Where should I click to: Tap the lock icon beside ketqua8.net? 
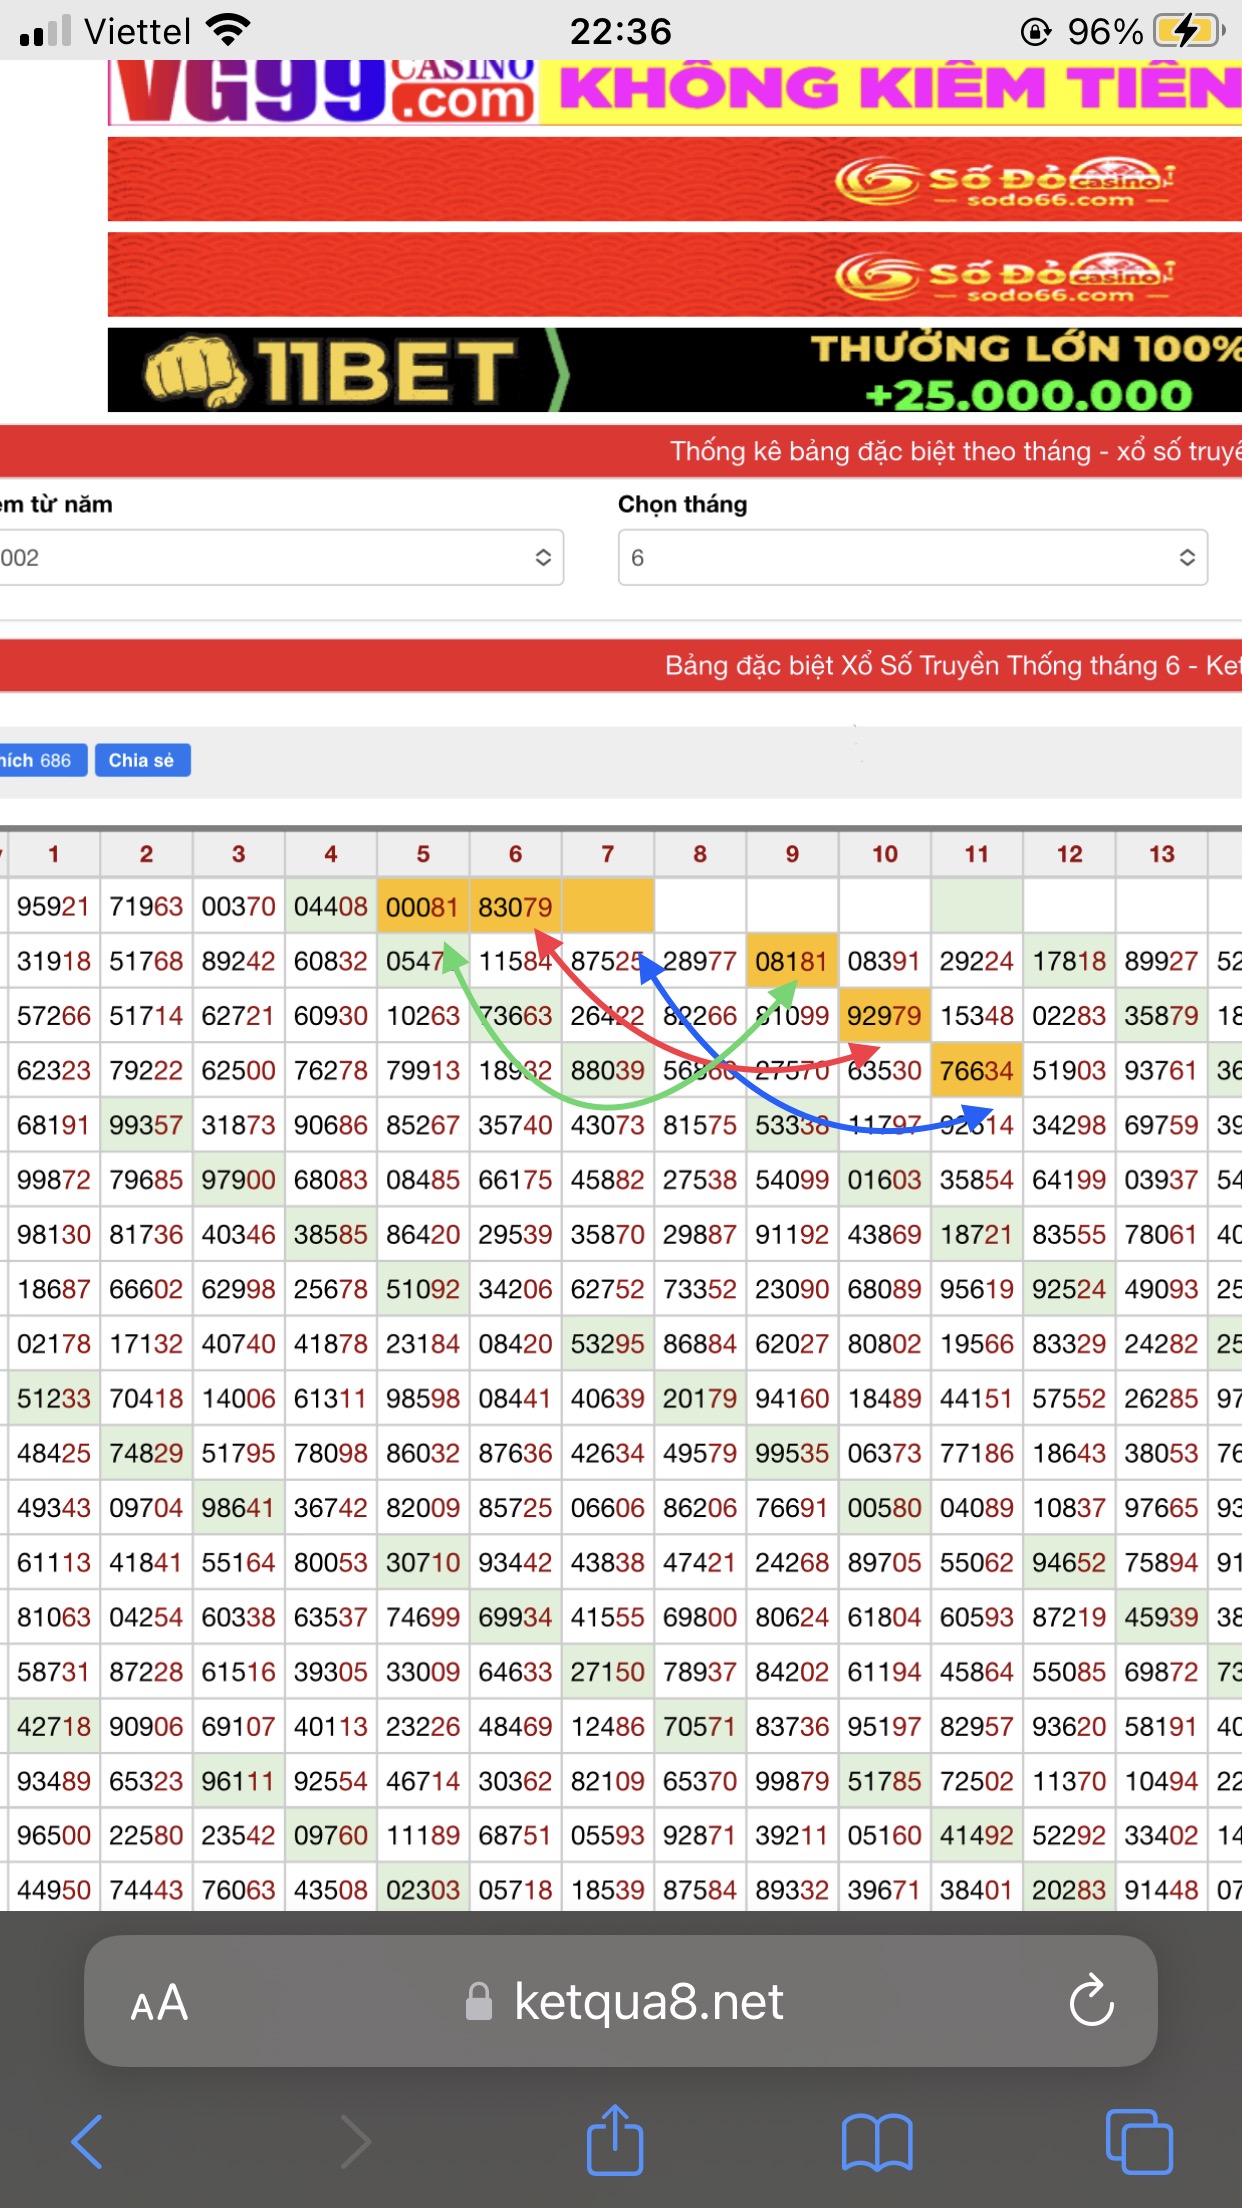[x=479, y=2001]
